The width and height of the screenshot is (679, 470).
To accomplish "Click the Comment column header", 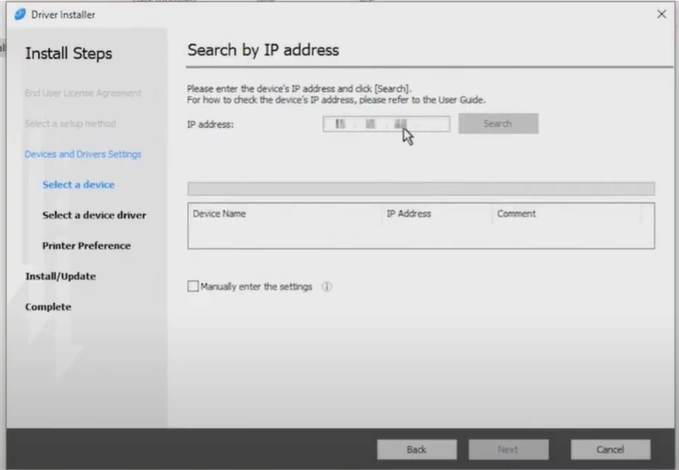I will tap(516, 214).
